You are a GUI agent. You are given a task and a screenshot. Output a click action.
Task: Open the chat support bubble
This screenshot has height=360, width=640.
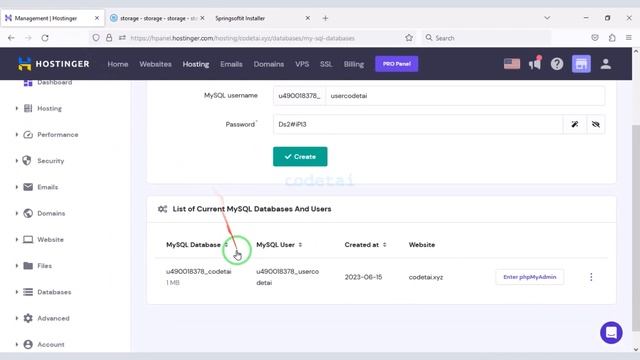(611, 333)
